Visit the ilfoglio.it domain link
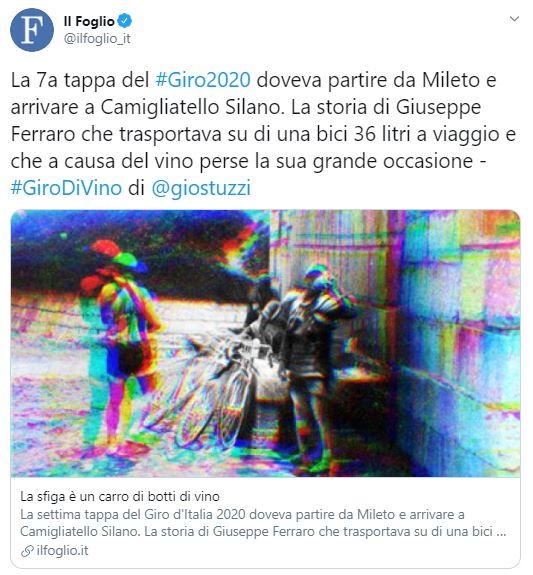Screen dimensions: 533x575 [63, 551]
